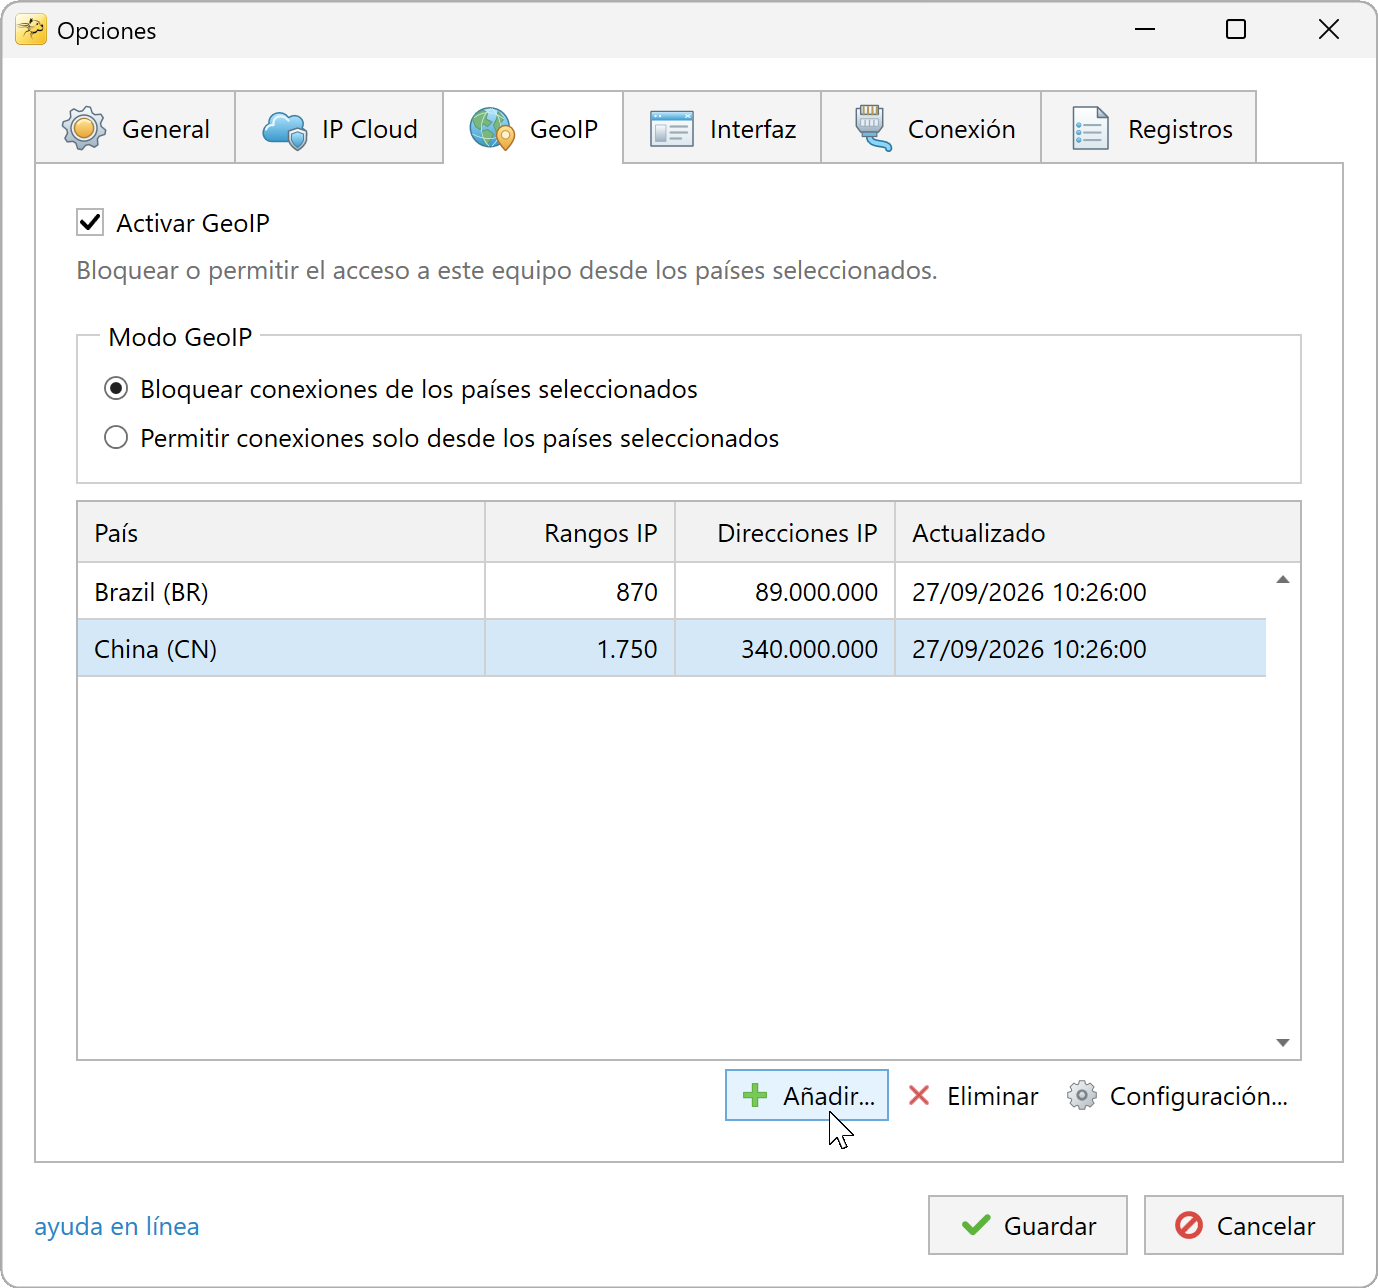Image resolution: width=1378 pixels, height=1288 pixels.
Task: Click the Registros document icon
Action: (1090, 128)
